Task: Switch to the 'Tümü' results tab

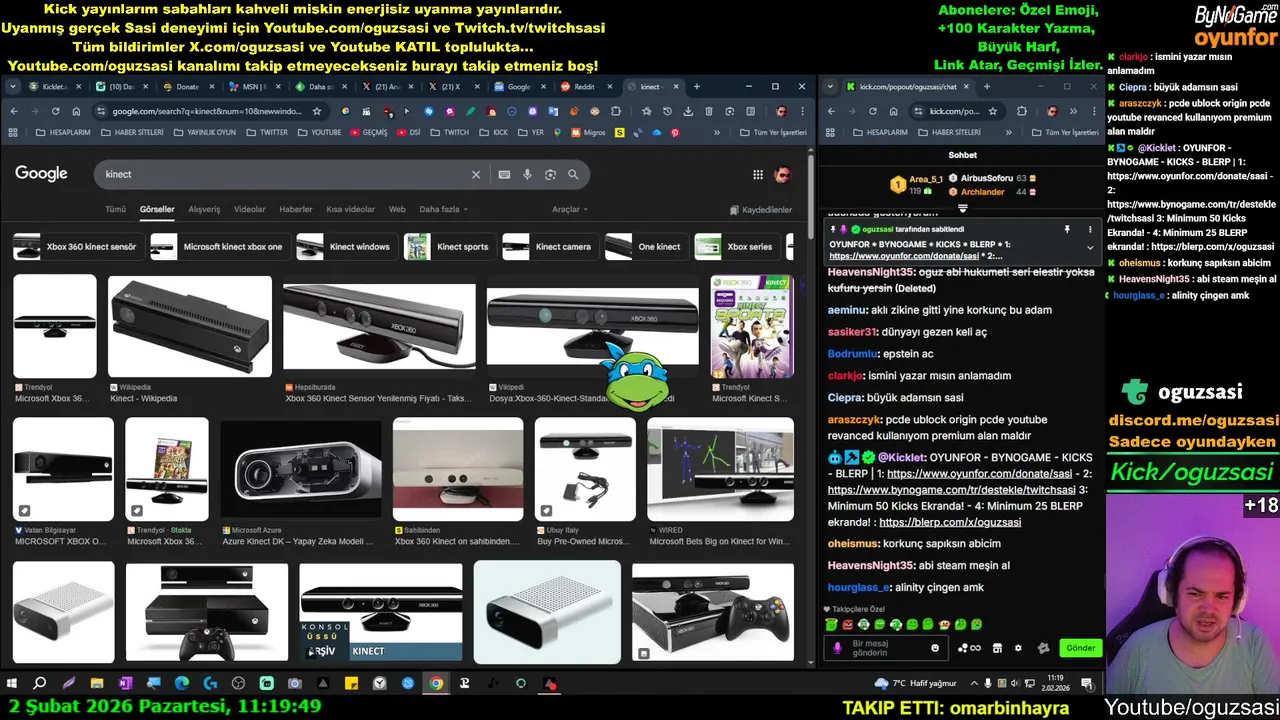Action: 116,209
